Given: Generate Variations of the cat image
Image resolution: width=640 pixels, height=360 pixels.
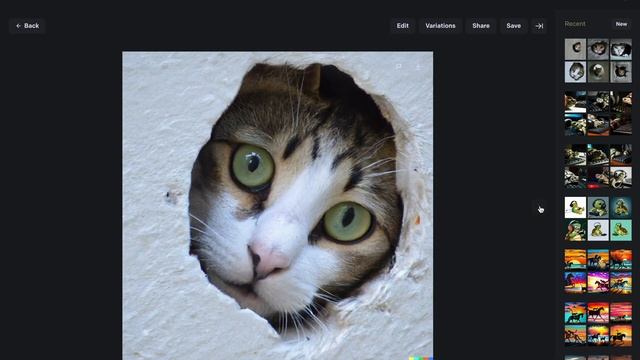Looking at the screenshot, I should pyautogui.click(x=440, y=26).
